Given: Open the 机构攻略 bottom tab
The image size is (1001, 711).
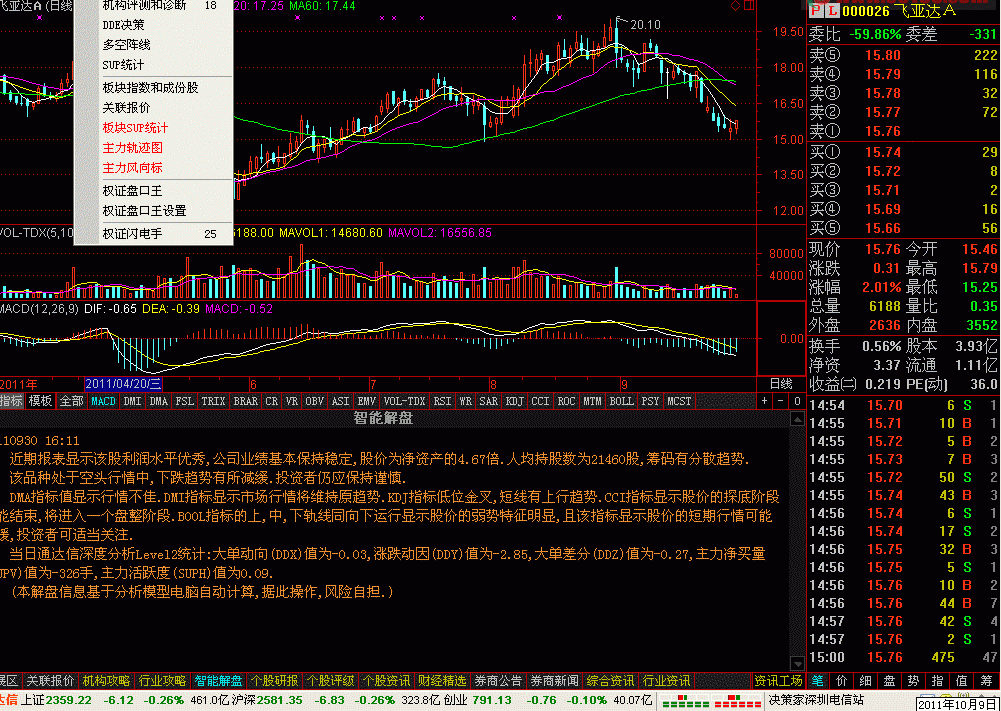Looking at the screenshot, I should (x=107, y=681).
